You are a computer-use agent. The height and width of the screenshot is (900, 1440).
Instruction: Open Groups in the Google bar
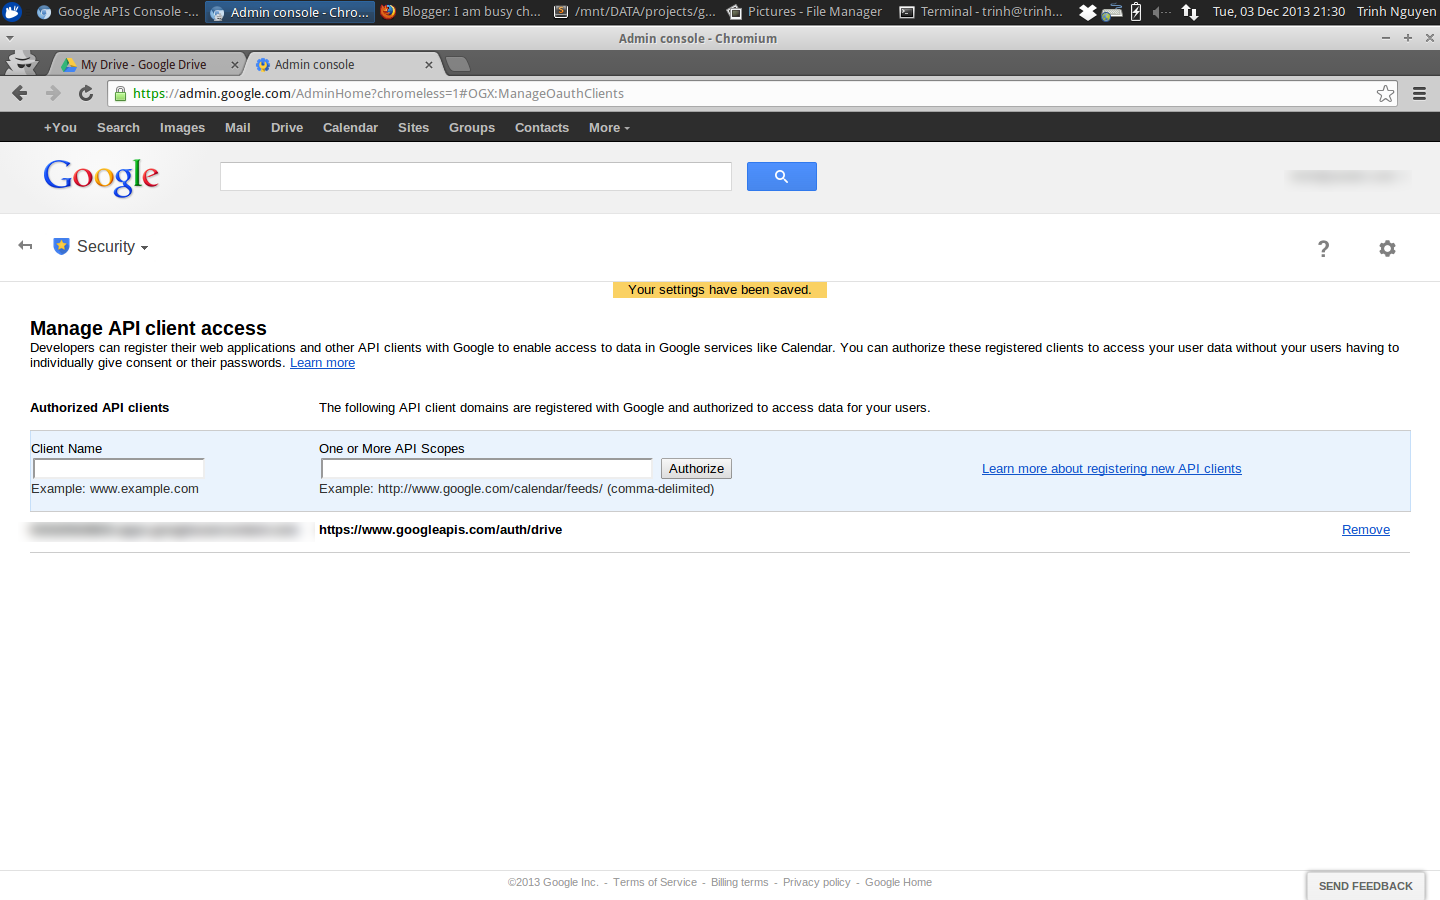[472, 128]
